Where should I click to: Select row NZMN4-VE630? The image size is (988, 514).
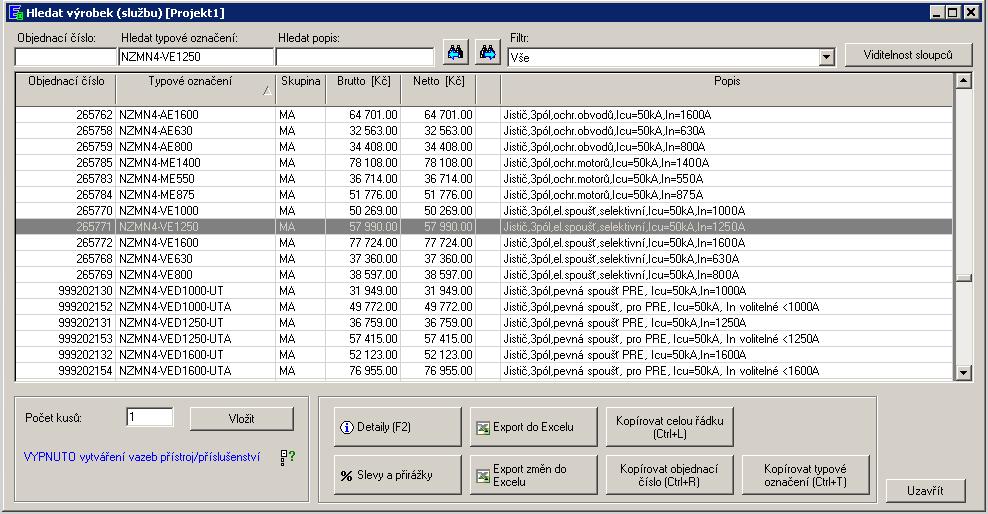[x=484, y=259]
